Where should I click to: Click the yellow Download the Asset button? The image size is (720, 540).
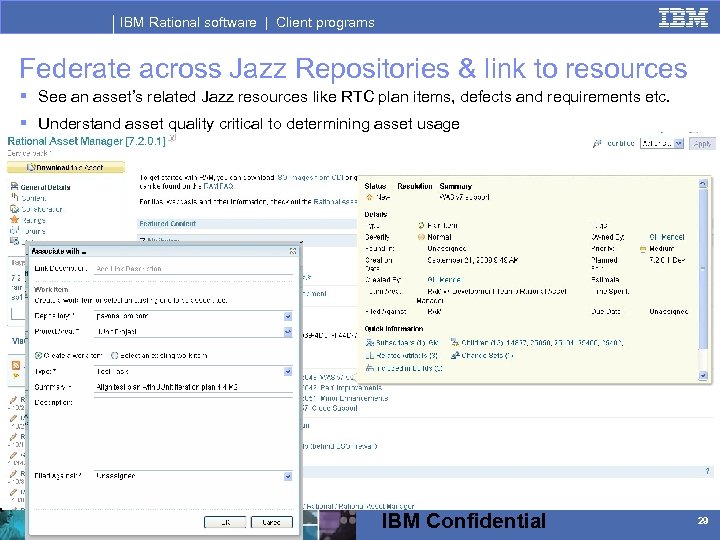pos(66,168)
